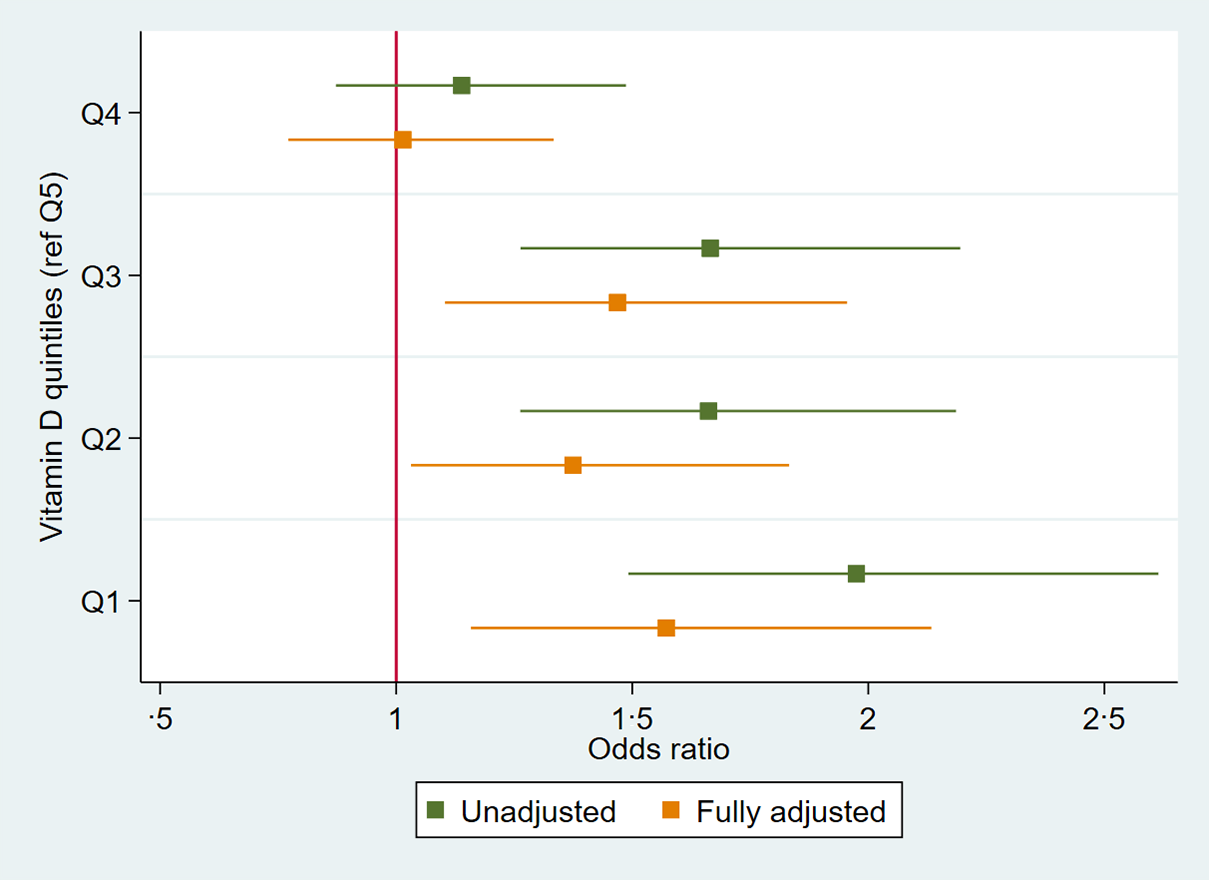
Task: Pick the green Unadjusted marker for Q2
Action: click(708, 411)
